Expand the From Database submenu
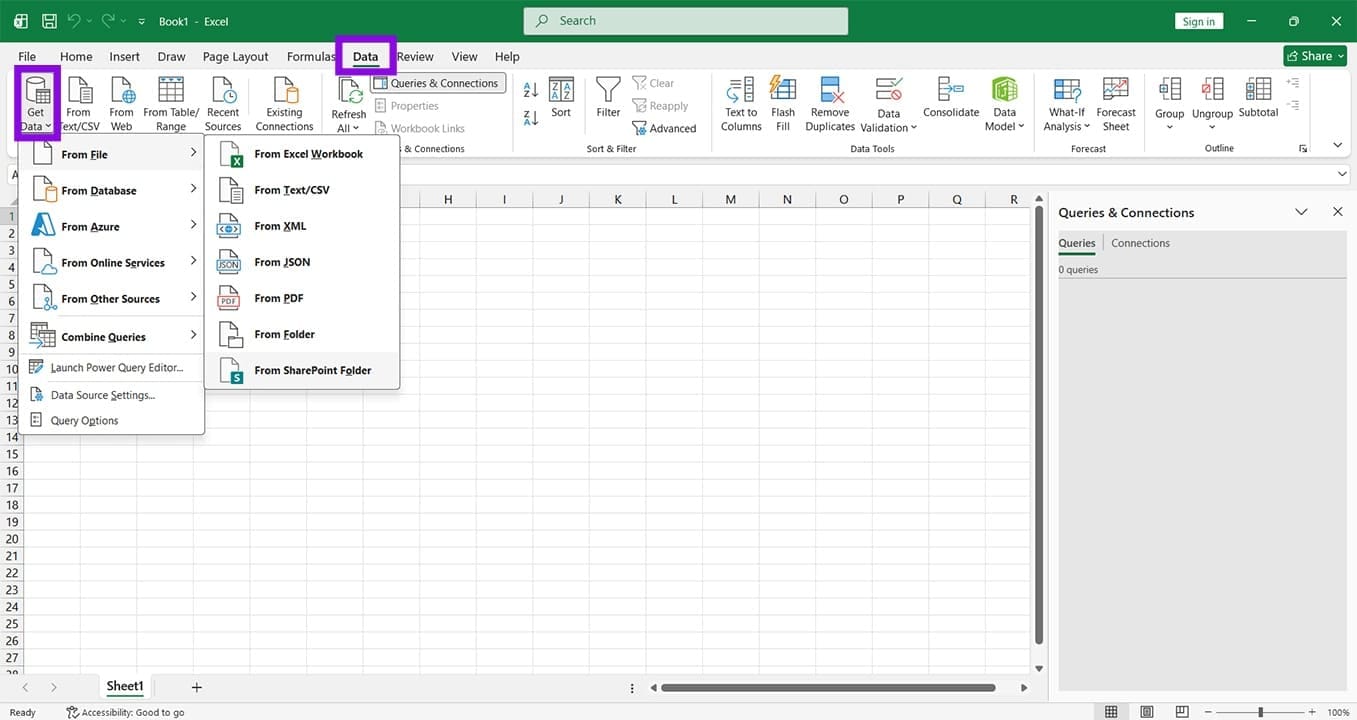The width and height of the screenshot is (1357, 720). [112, 190]
